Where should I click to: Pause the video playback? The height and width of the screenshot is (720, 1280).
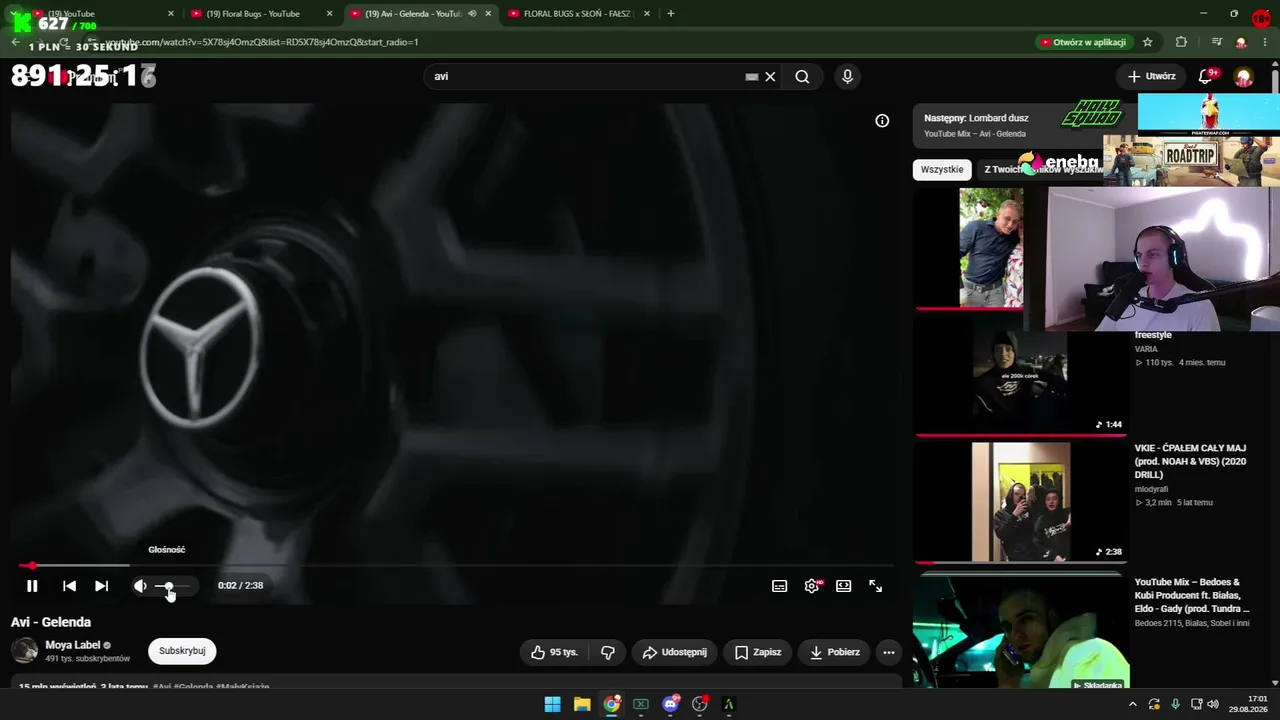point(32,586)
